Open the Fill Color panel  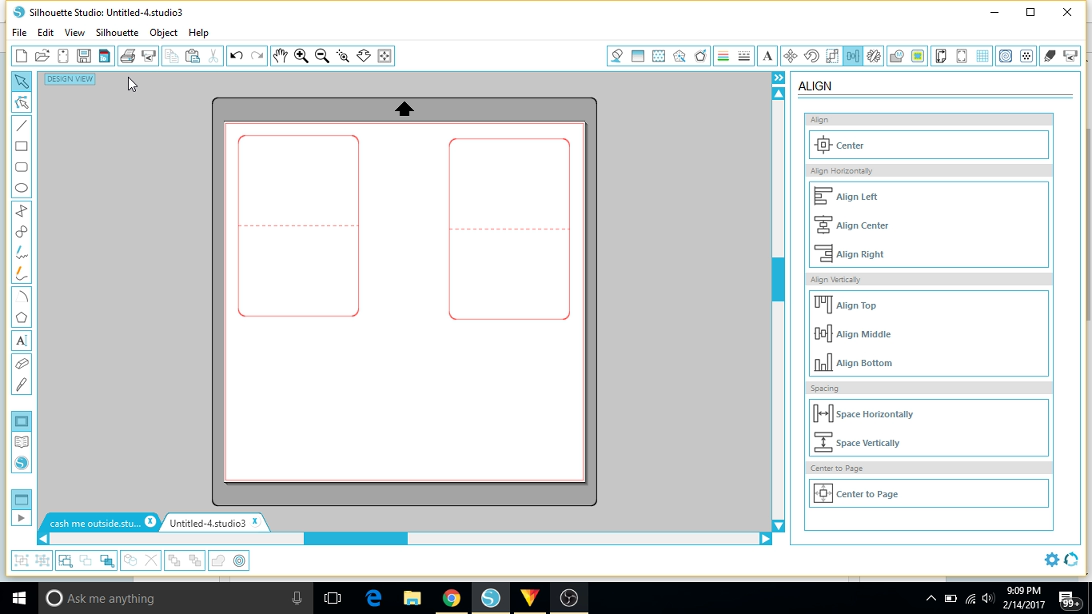click(x=616, y=56)
